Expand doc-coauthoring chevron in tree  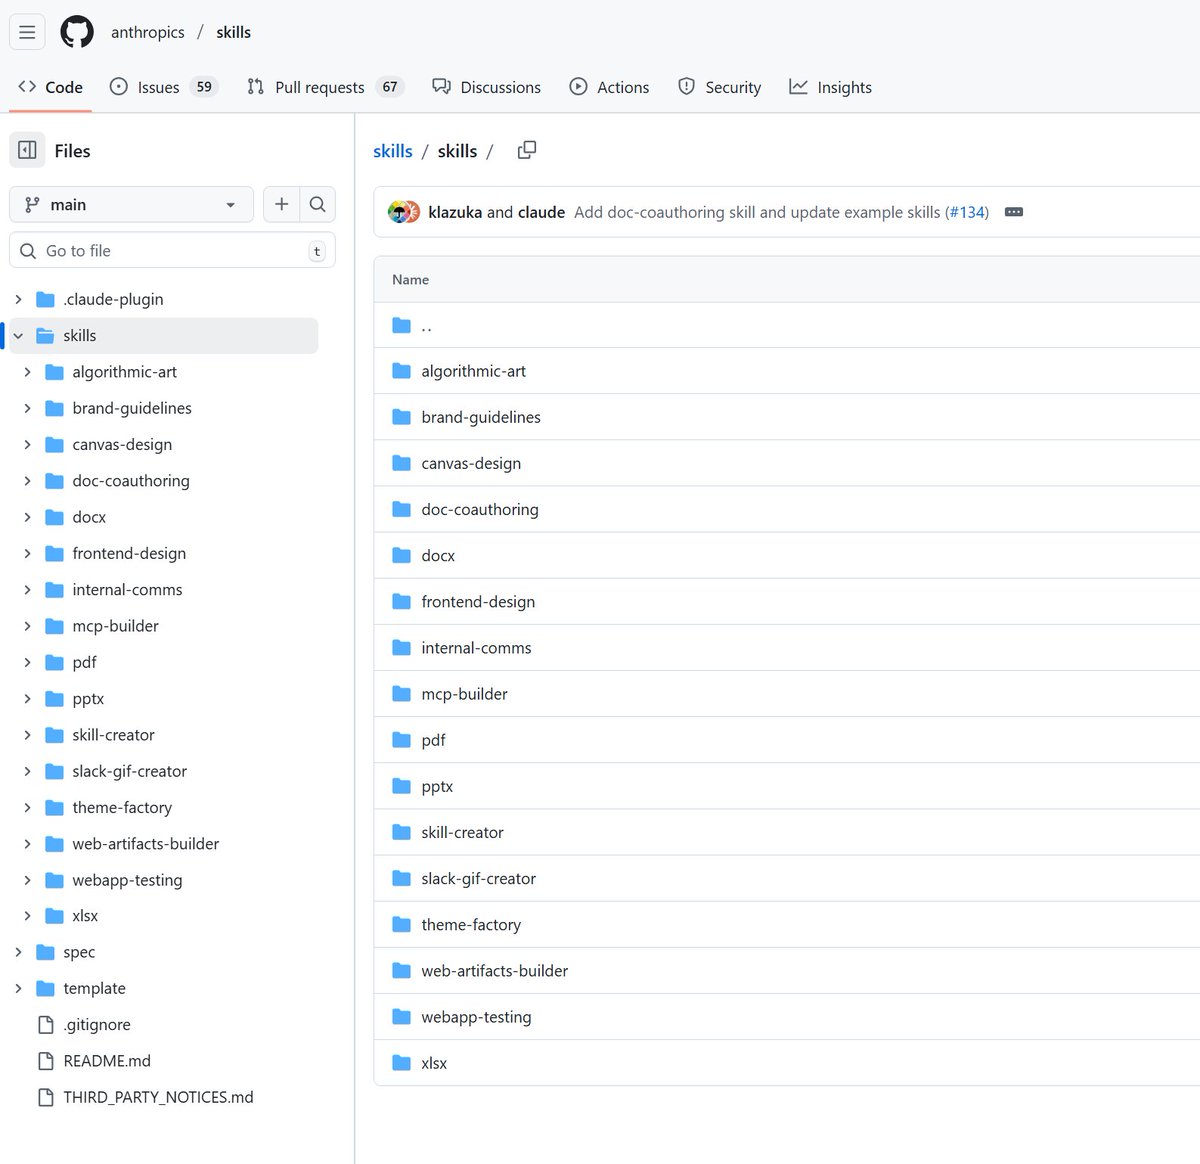click(27, 481)
